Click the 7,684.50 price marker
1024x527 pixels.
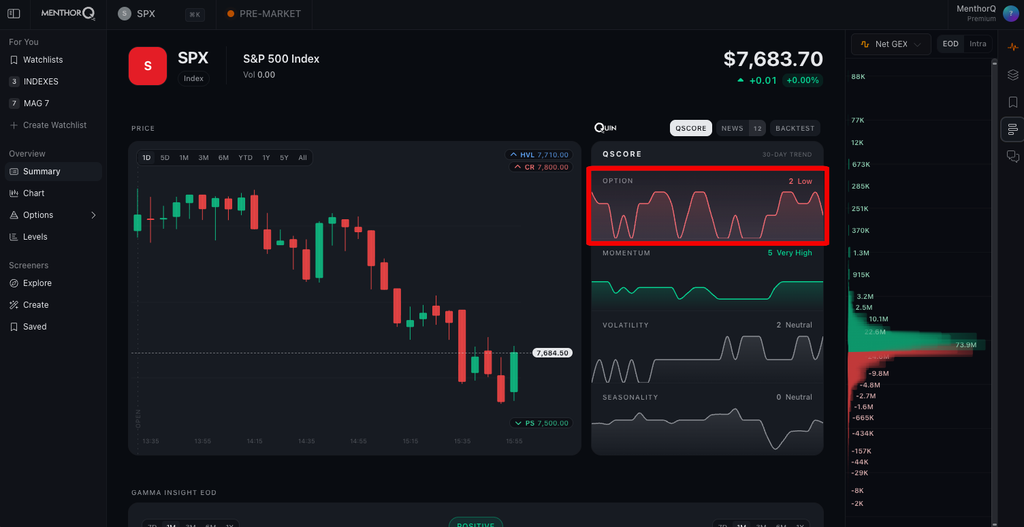552,353
